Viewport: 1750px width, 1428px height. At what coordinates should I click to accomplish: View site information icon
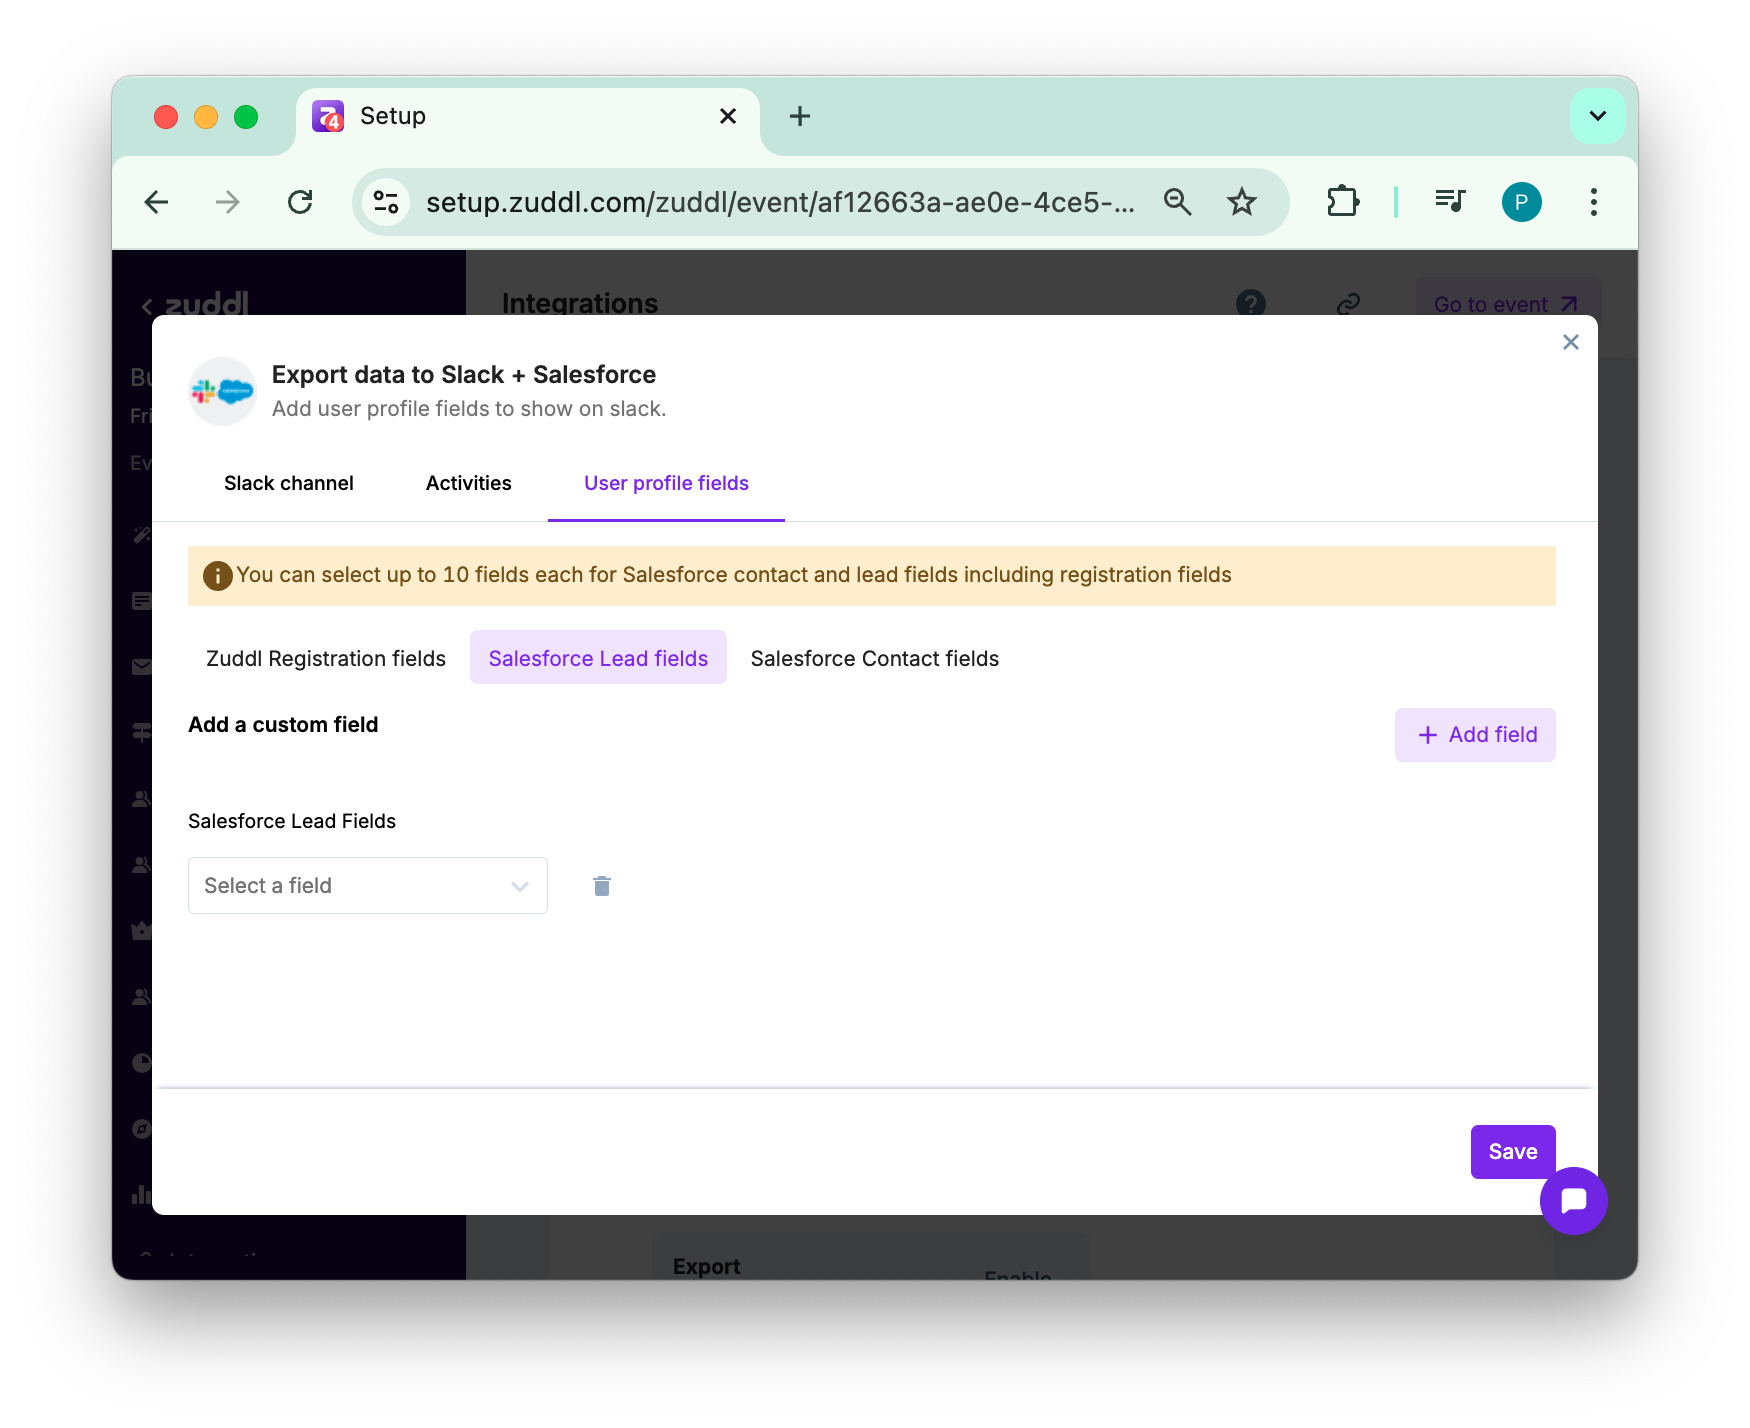(386, 202)
